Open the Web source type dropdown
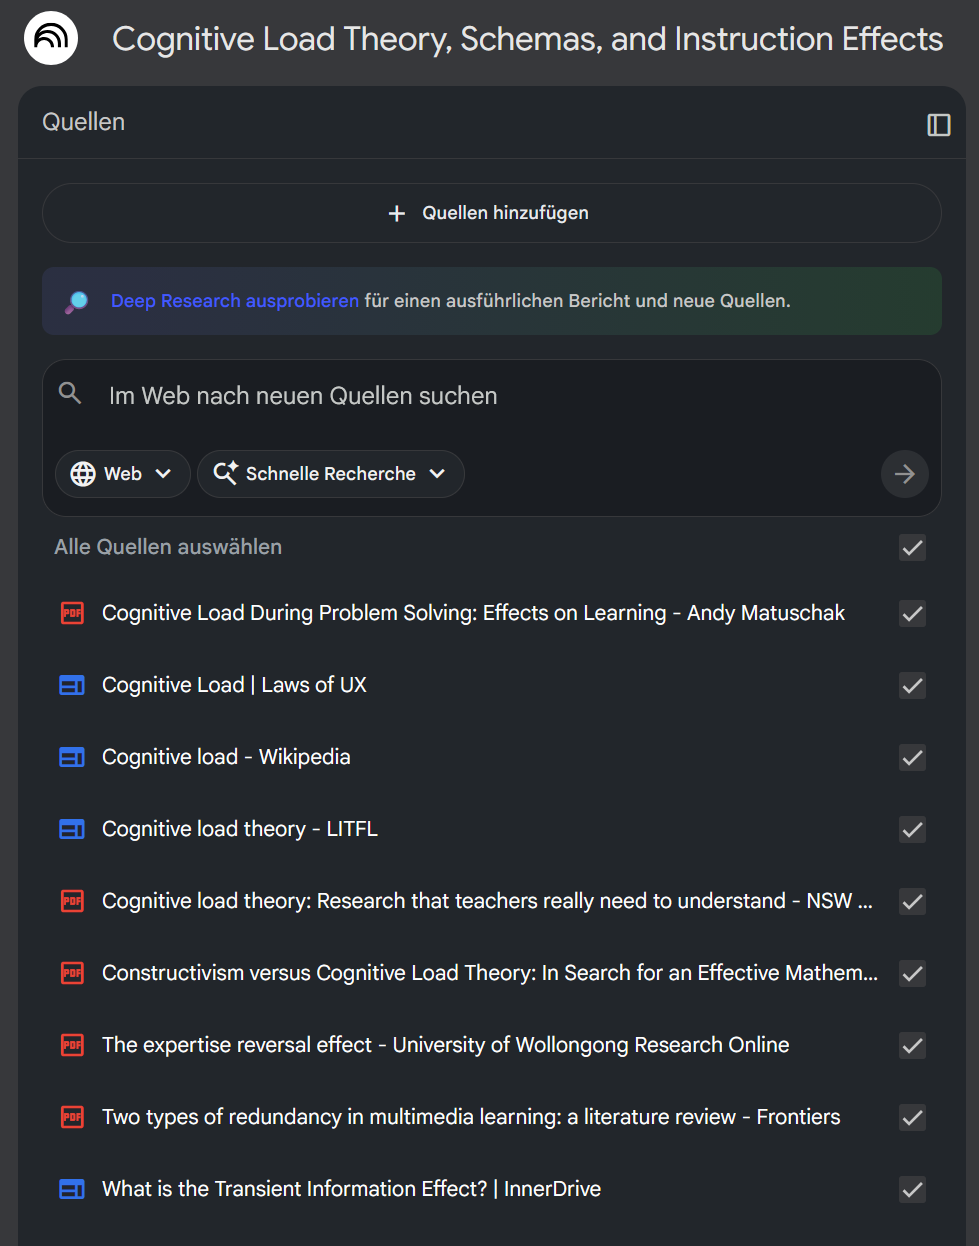Viewport: 979px width, 1246px height. pyautogui.click(x=122, y=474)
